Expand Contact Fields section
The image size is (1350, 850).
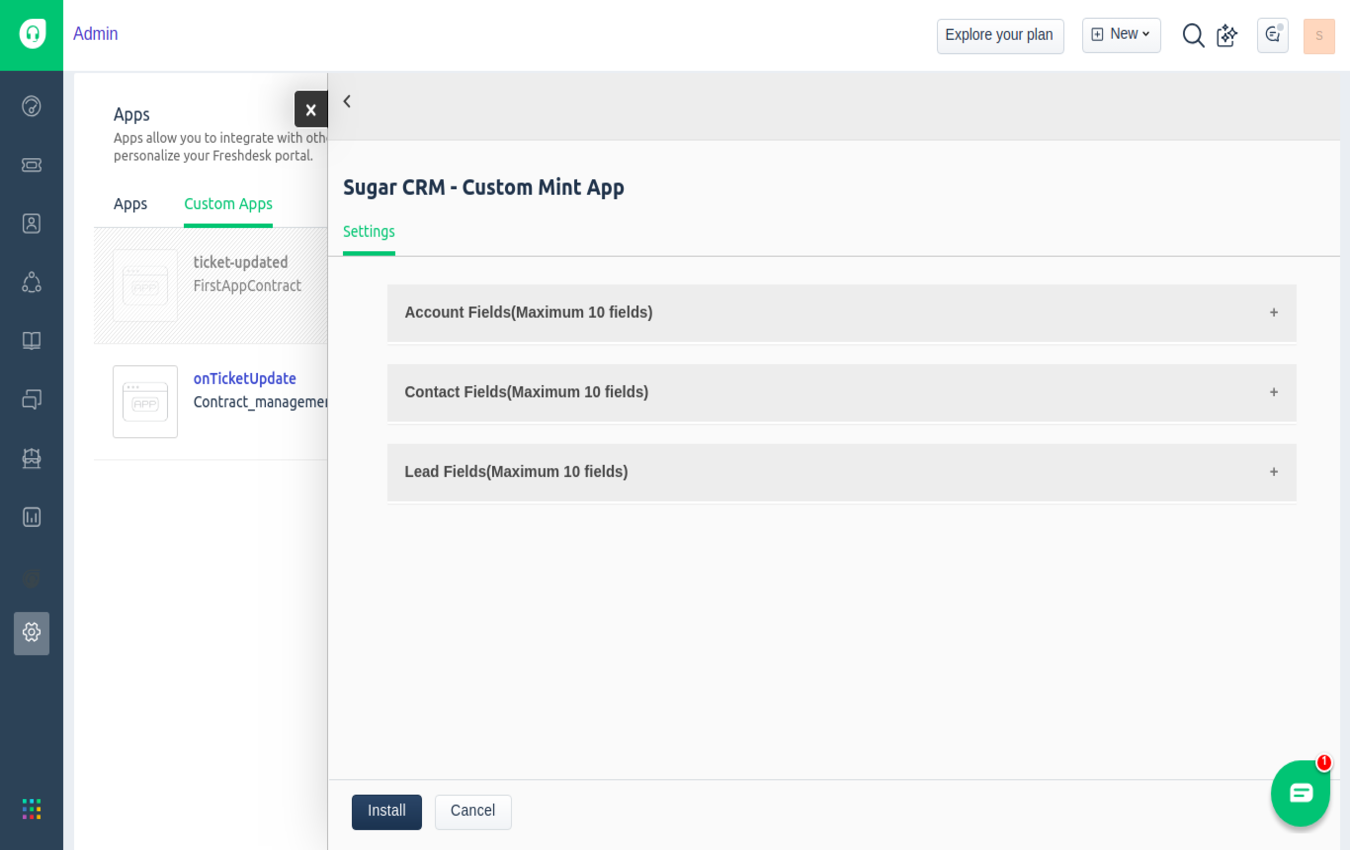(x=842, y=393)
